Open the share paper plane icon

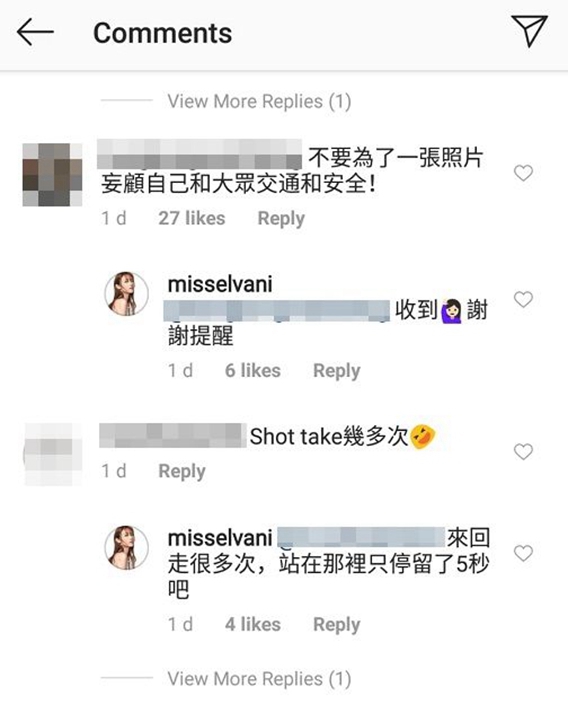pyautogui.click(x=529, y=31)
